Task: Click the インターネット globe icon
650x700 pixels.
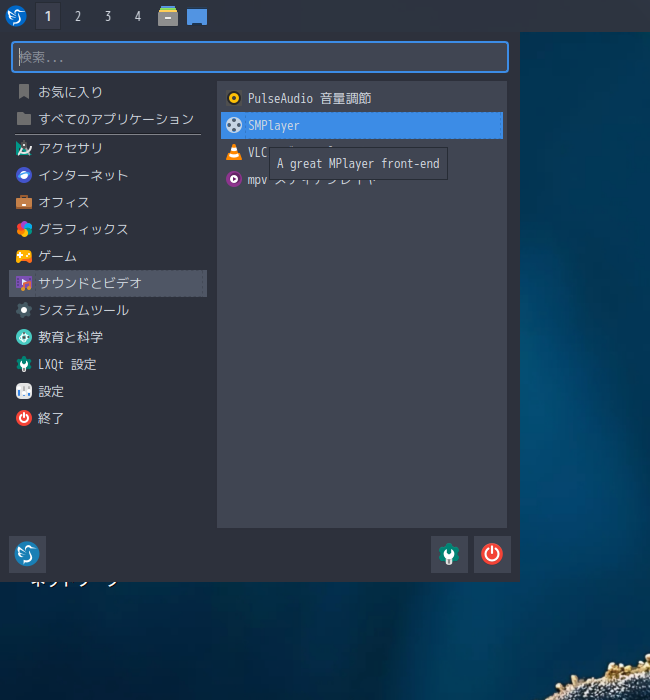Action: coord(24,175)
